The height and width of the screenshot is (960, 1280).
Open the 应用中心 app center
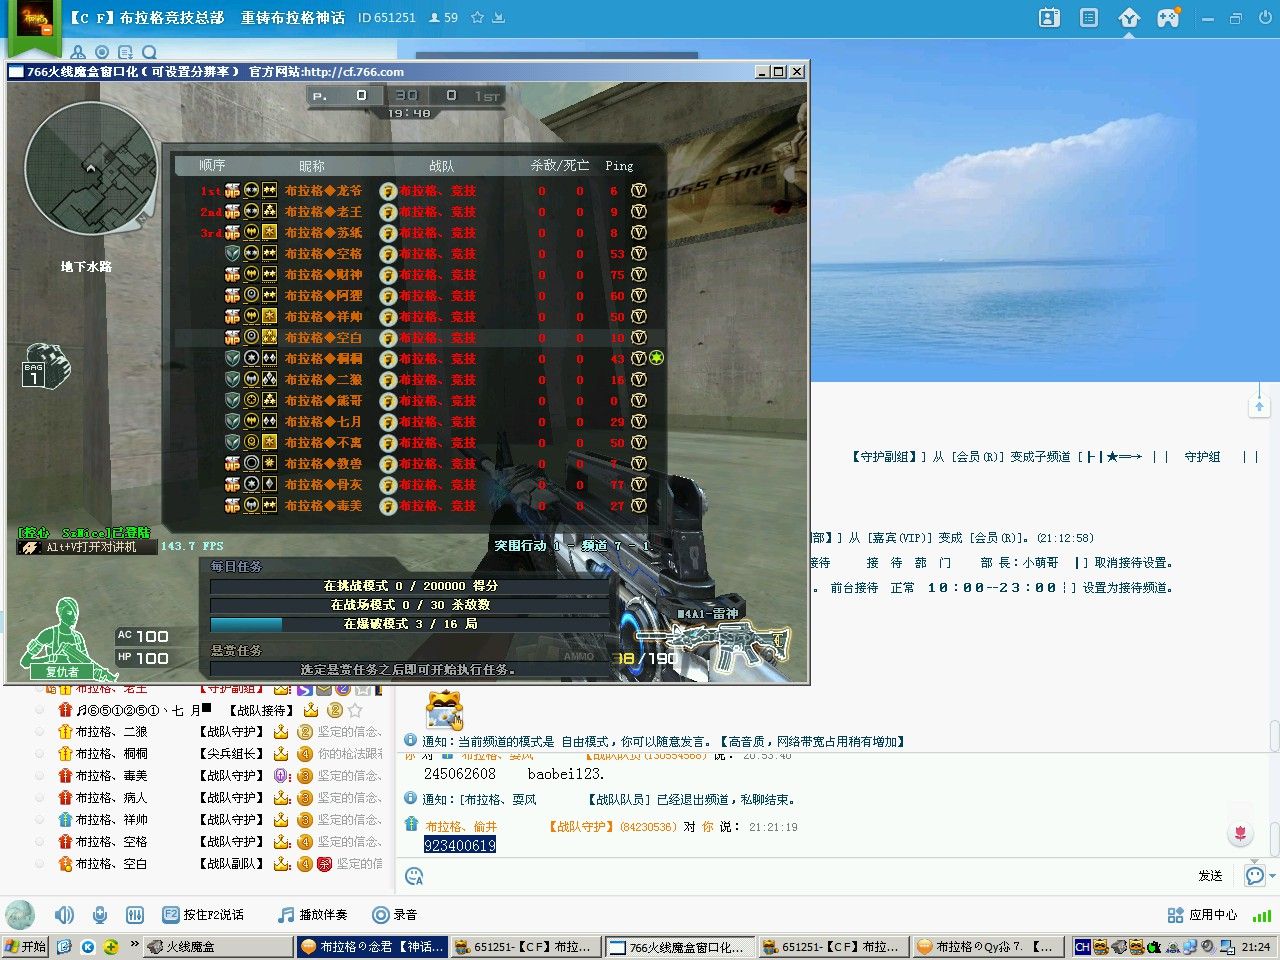tap(1202, 915)
